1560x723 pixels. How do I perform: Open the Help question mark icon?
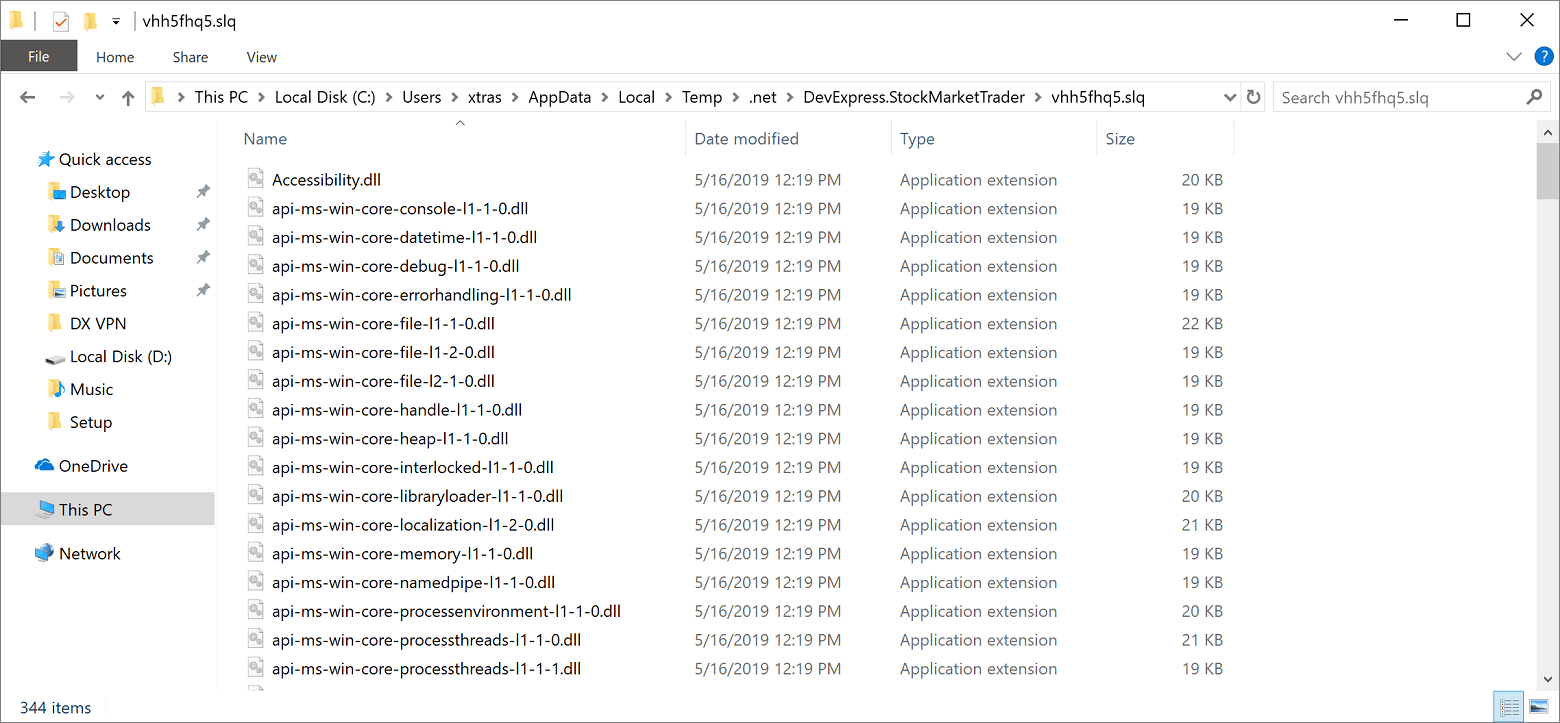click(1543, 57)
